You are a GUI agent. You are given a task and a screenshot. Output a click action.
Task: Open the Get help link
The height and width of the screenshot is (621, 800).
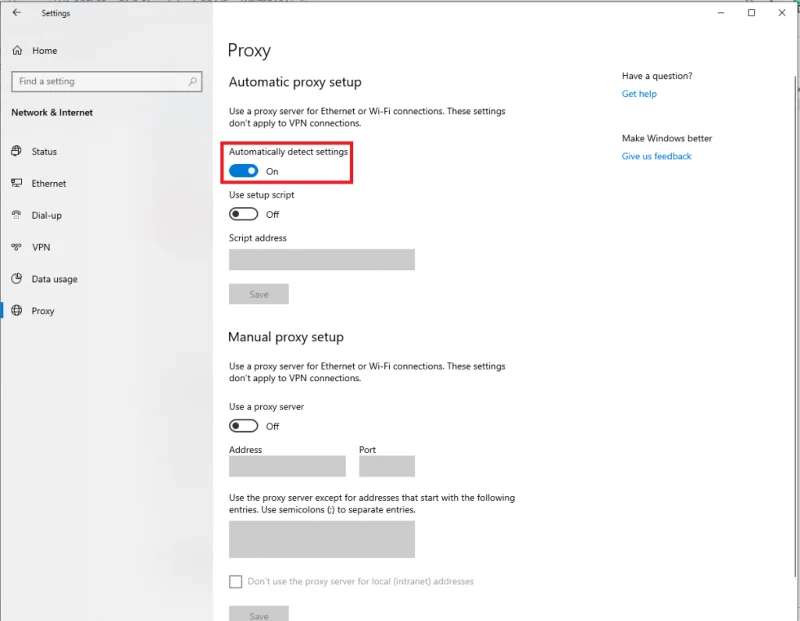(639, 93)
